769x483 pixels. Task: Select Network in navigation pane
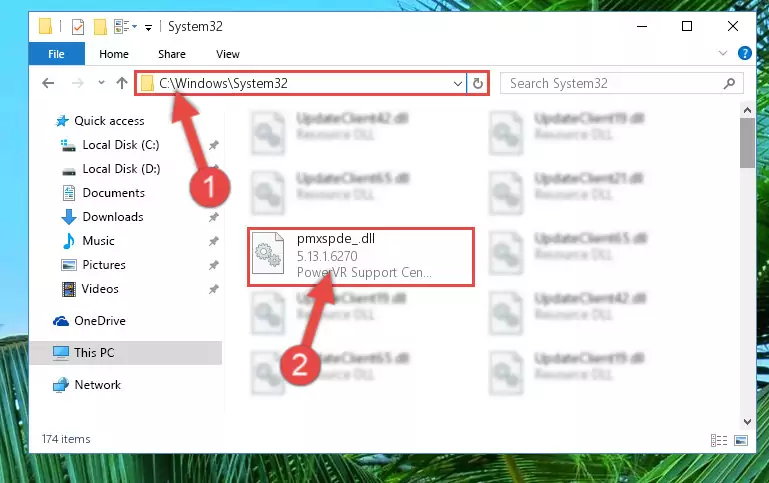[x=98, y=385]
